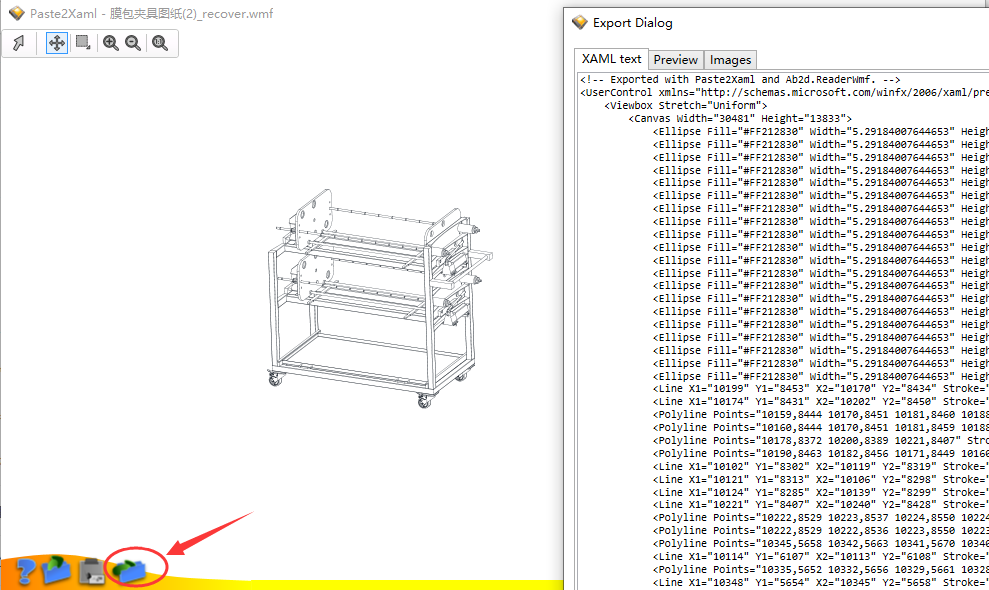This screenshot has height=590, width=989.
Task: Switch to the Preview tab
Action: (x=675, y=59)
